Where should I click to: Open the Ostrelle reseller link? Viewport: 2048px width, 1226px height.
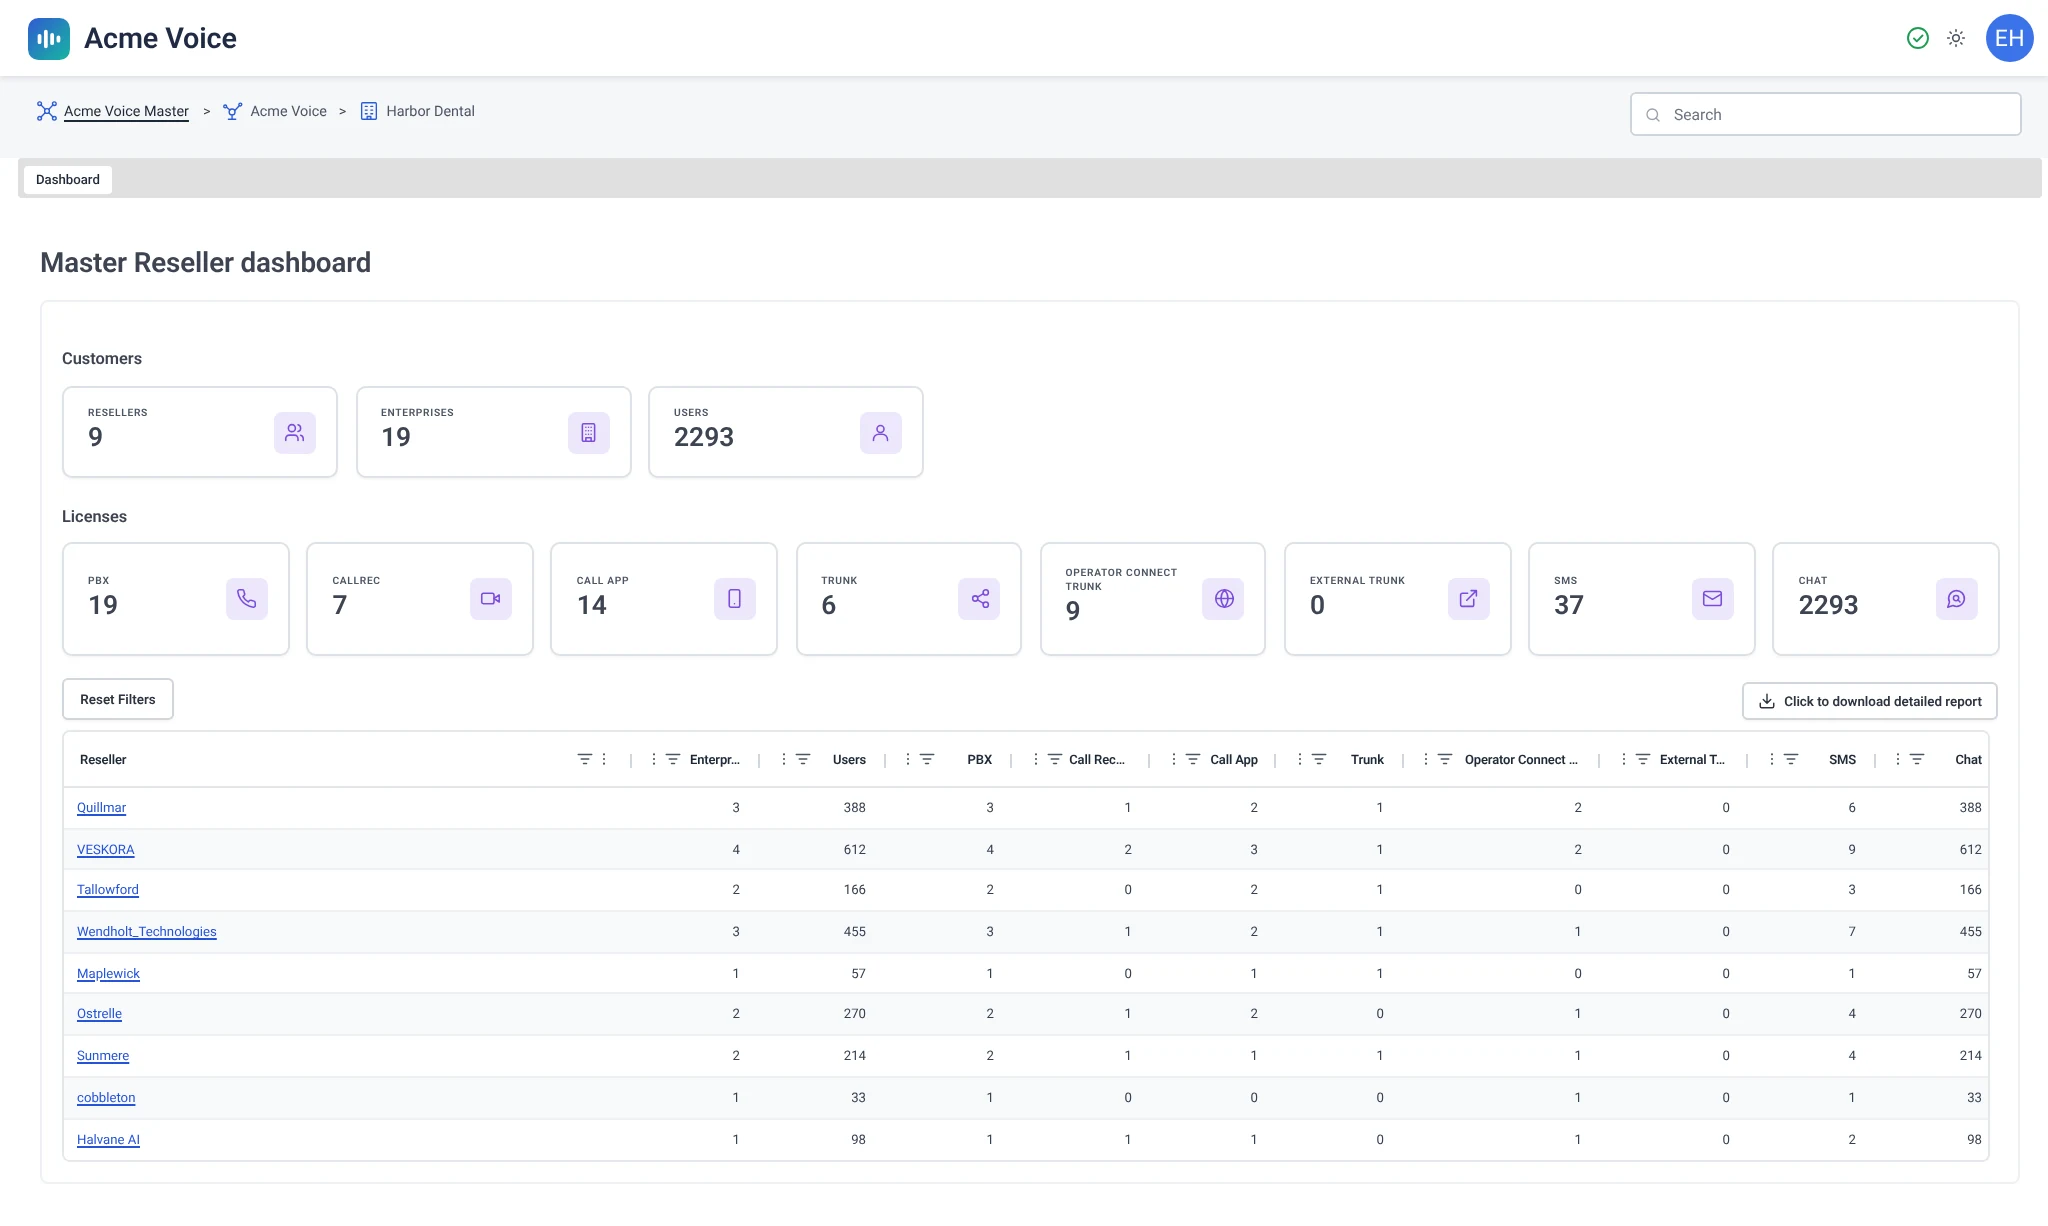pos(99,1013)
